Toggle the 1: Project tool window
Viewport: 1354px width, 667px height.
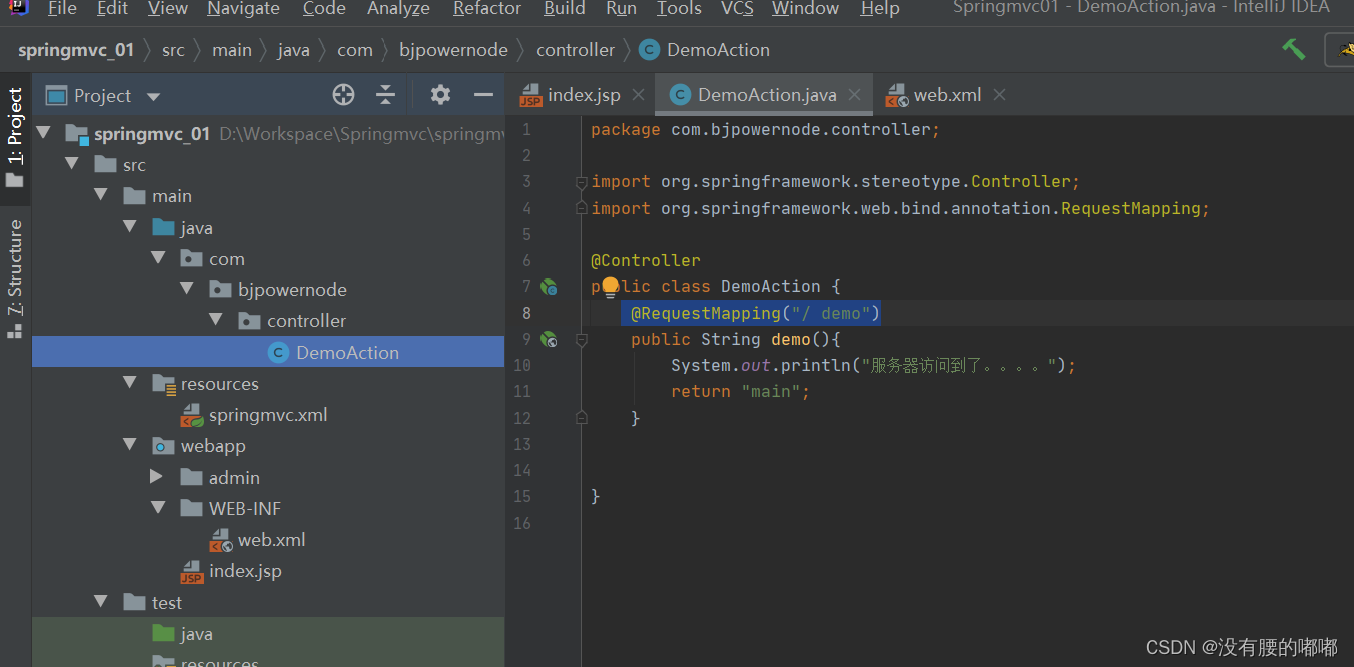(x=15, y=138)
